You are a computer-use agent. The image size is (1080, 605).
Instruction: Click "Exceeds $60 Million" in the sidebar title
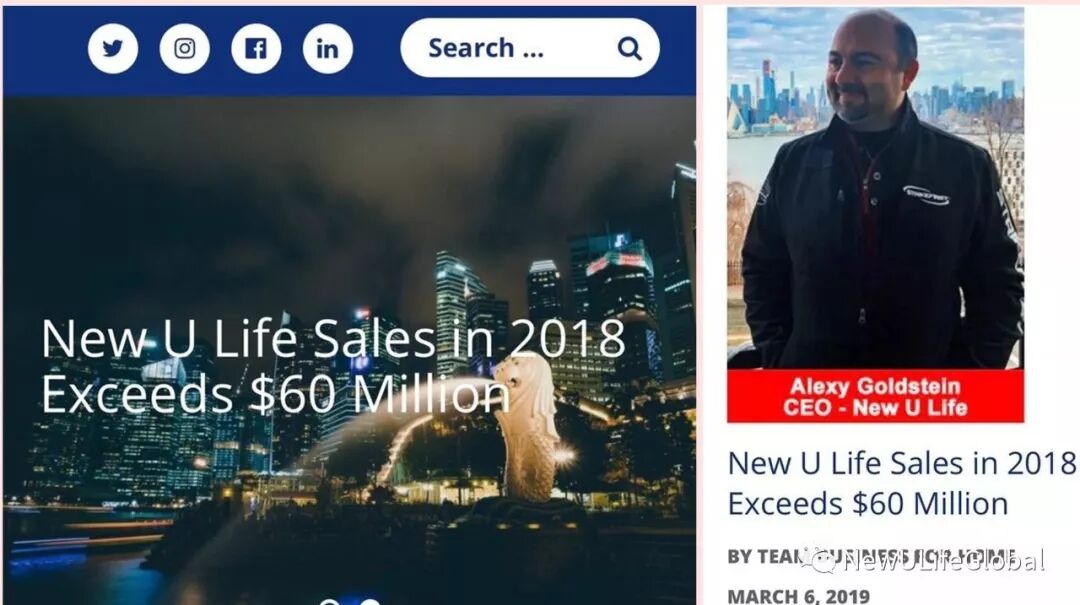coord(868,504)
